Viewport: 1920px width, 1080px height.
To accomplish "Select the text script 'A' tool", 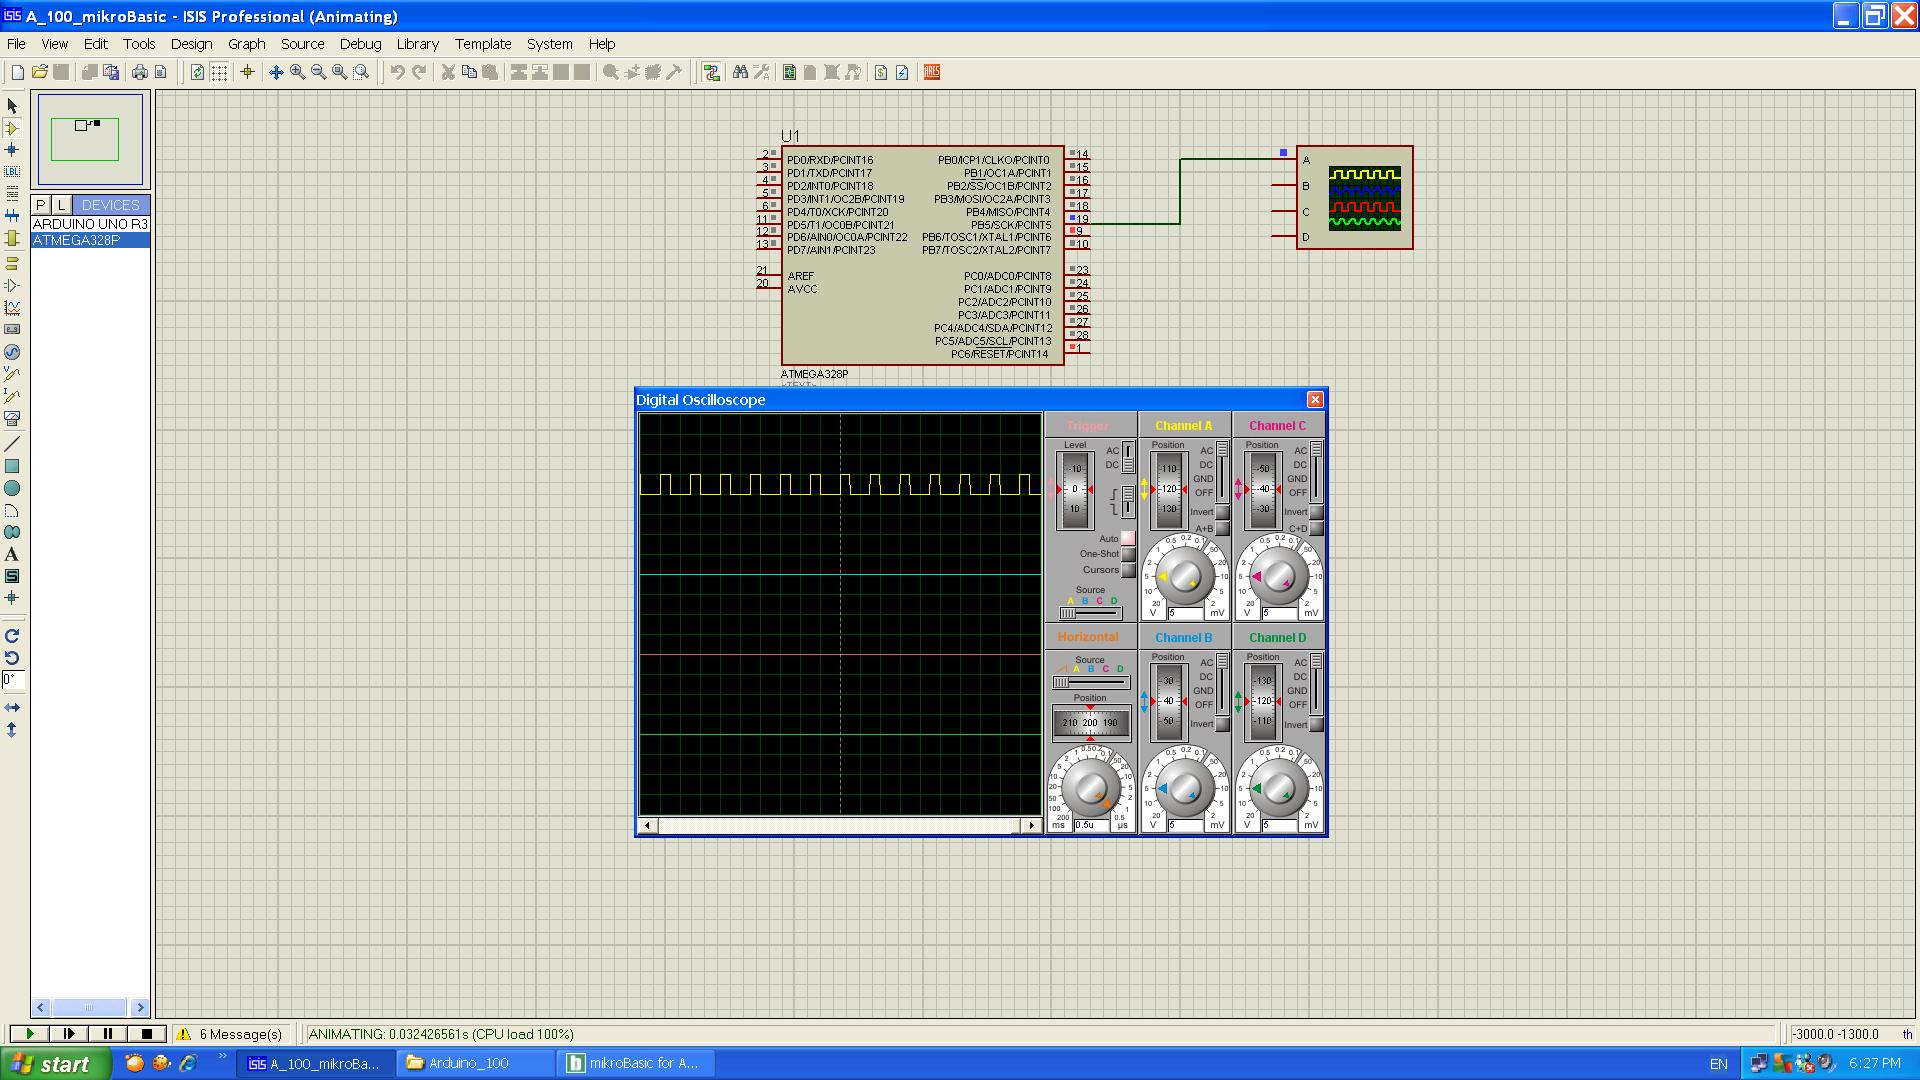I will point(12,554).
